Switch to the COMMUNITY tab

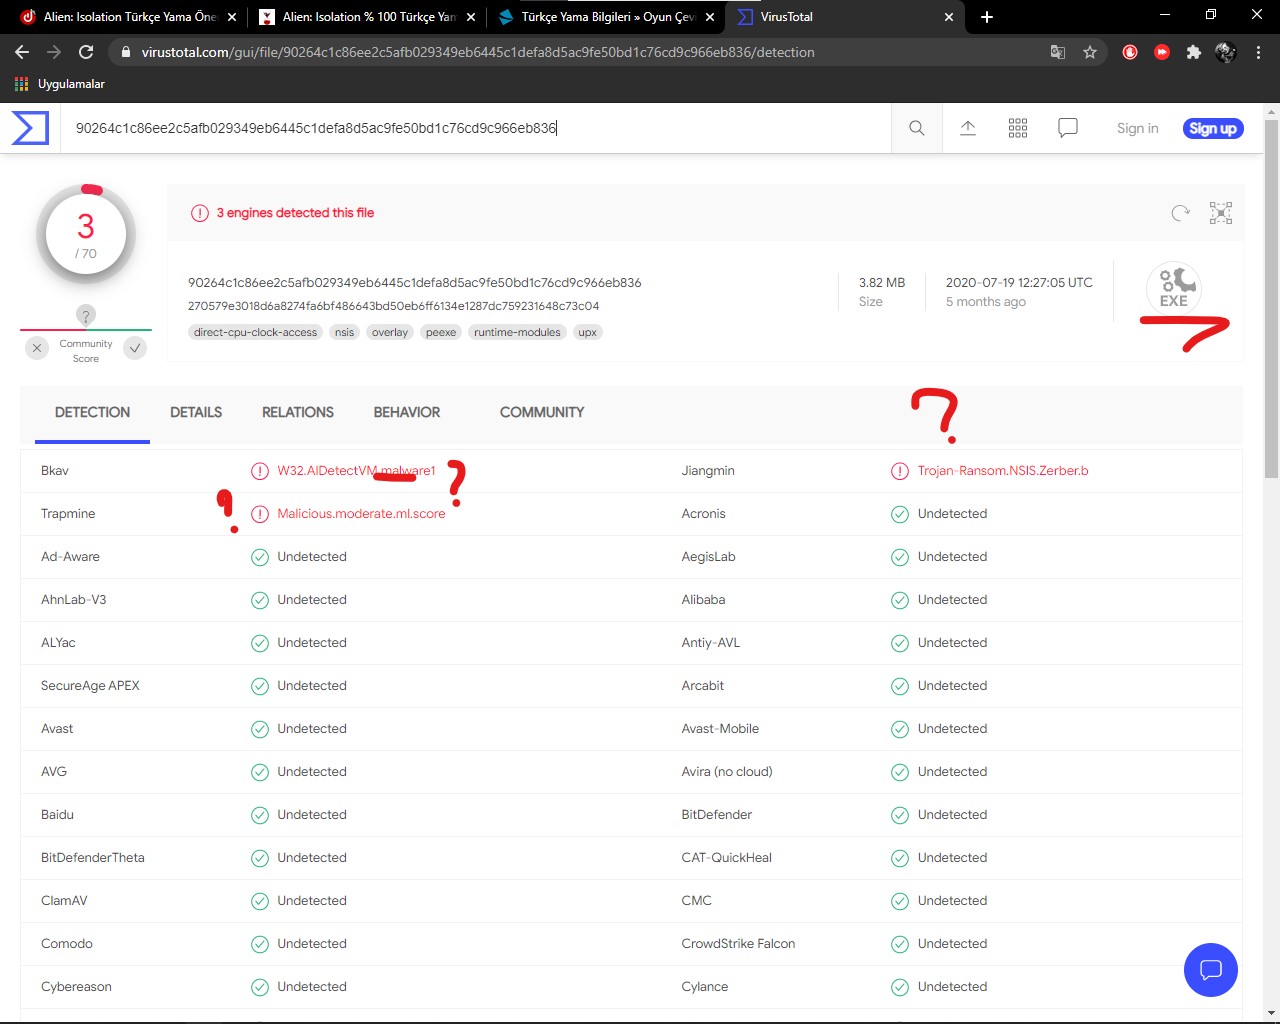(542, 412)
